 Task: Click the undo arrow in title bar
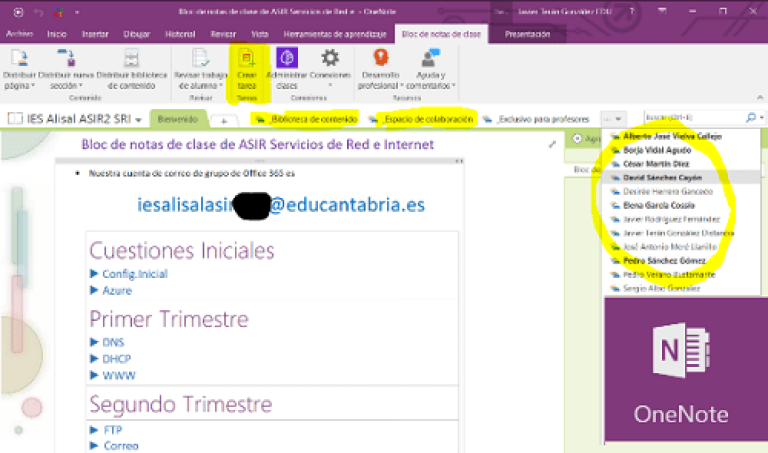pos(39,12)
